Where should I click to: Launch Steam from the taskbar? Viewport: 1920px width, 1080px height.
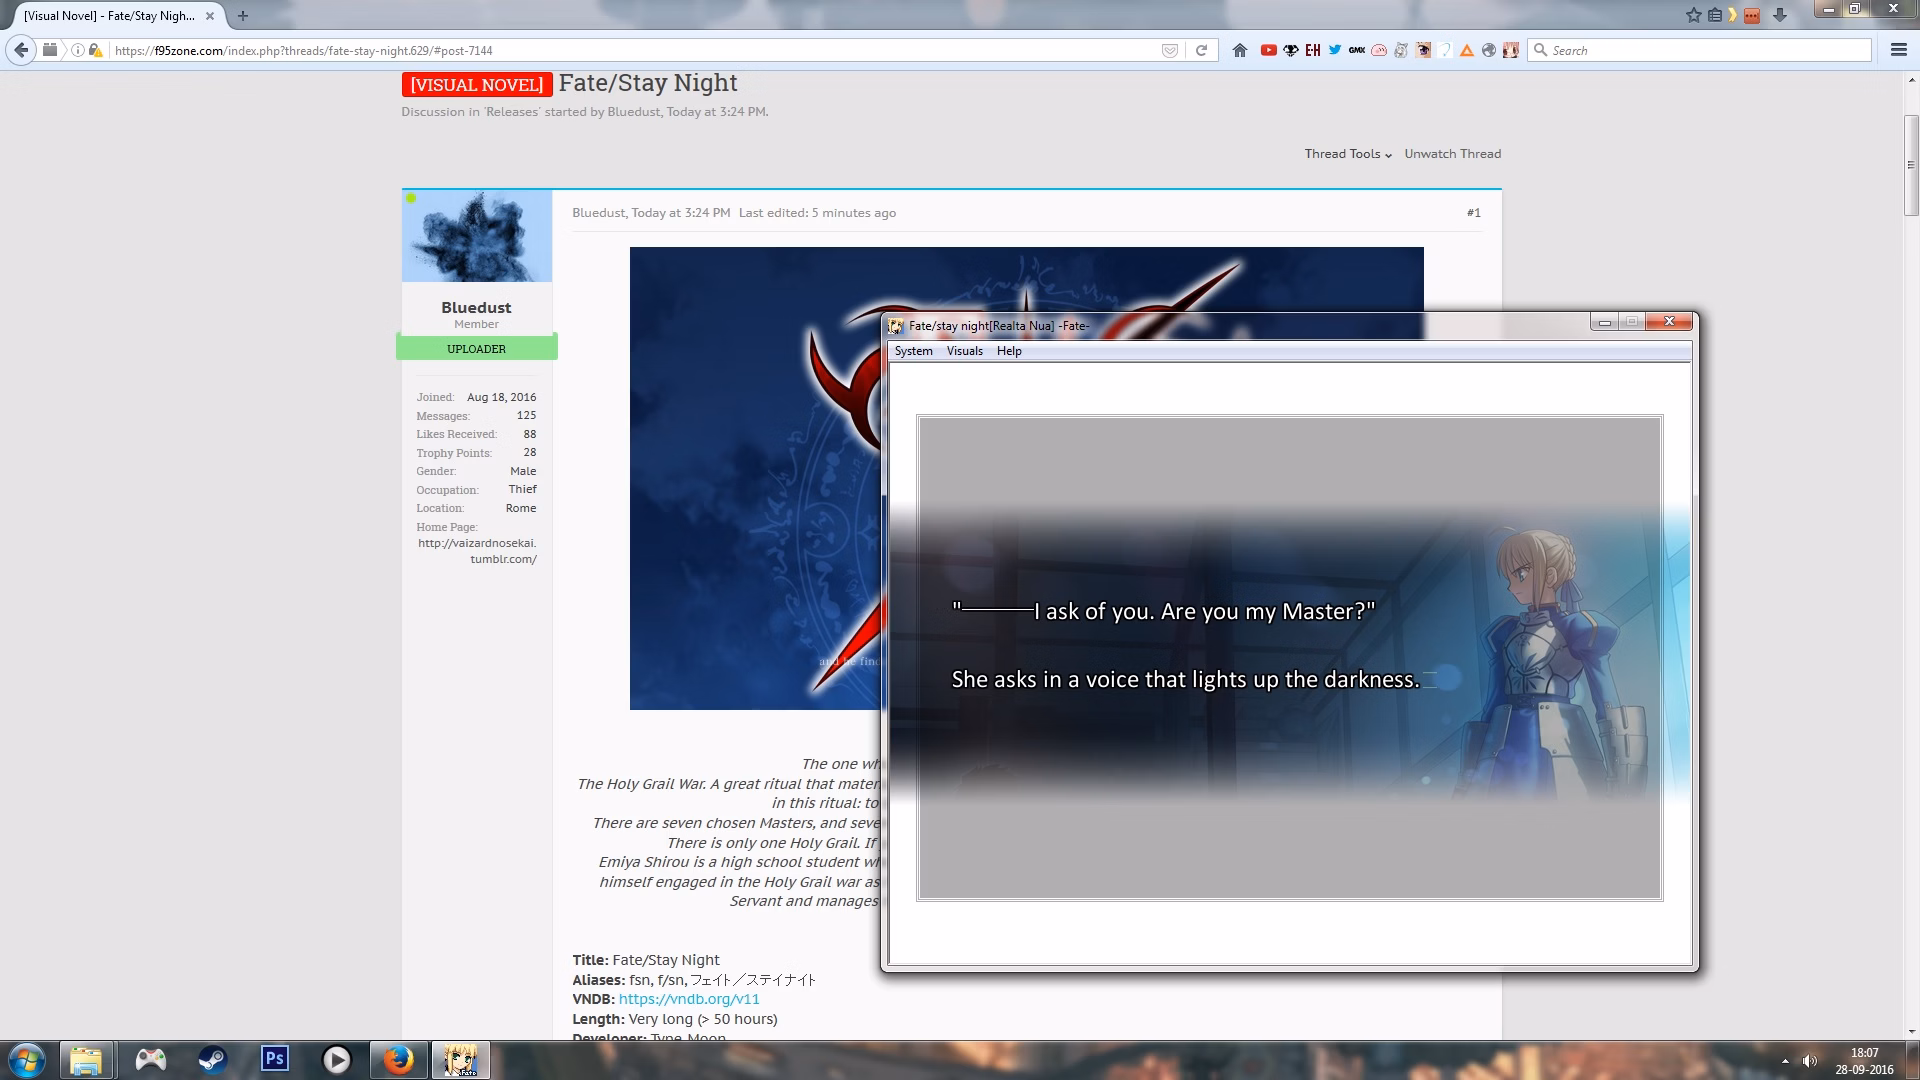[x=212, y=1059]
